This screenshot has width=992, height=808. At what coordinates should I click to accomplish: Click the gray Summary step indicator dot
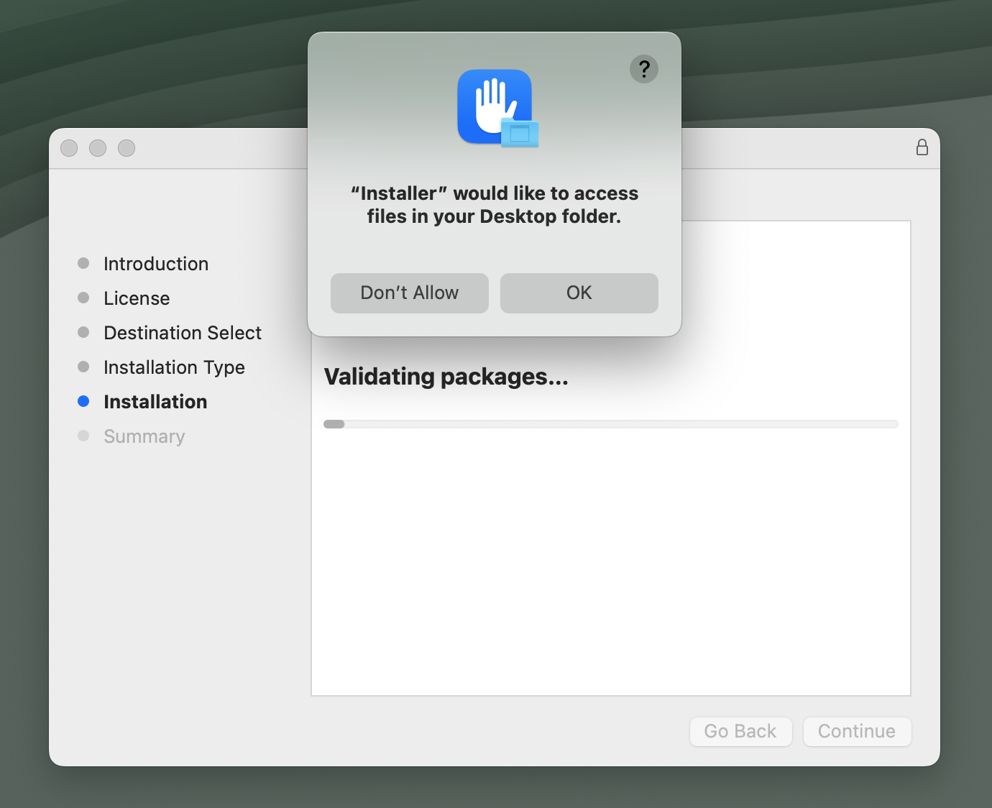84,436
